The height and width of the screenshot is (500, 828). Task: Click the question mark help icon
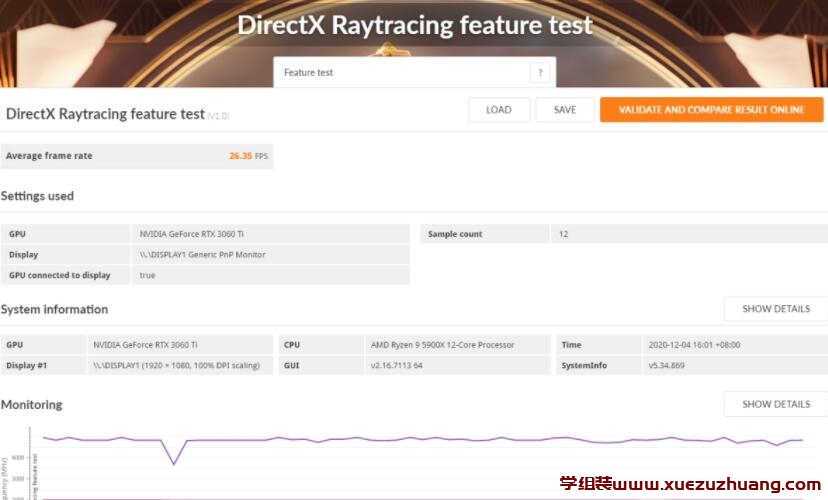[x=540, y=73]
